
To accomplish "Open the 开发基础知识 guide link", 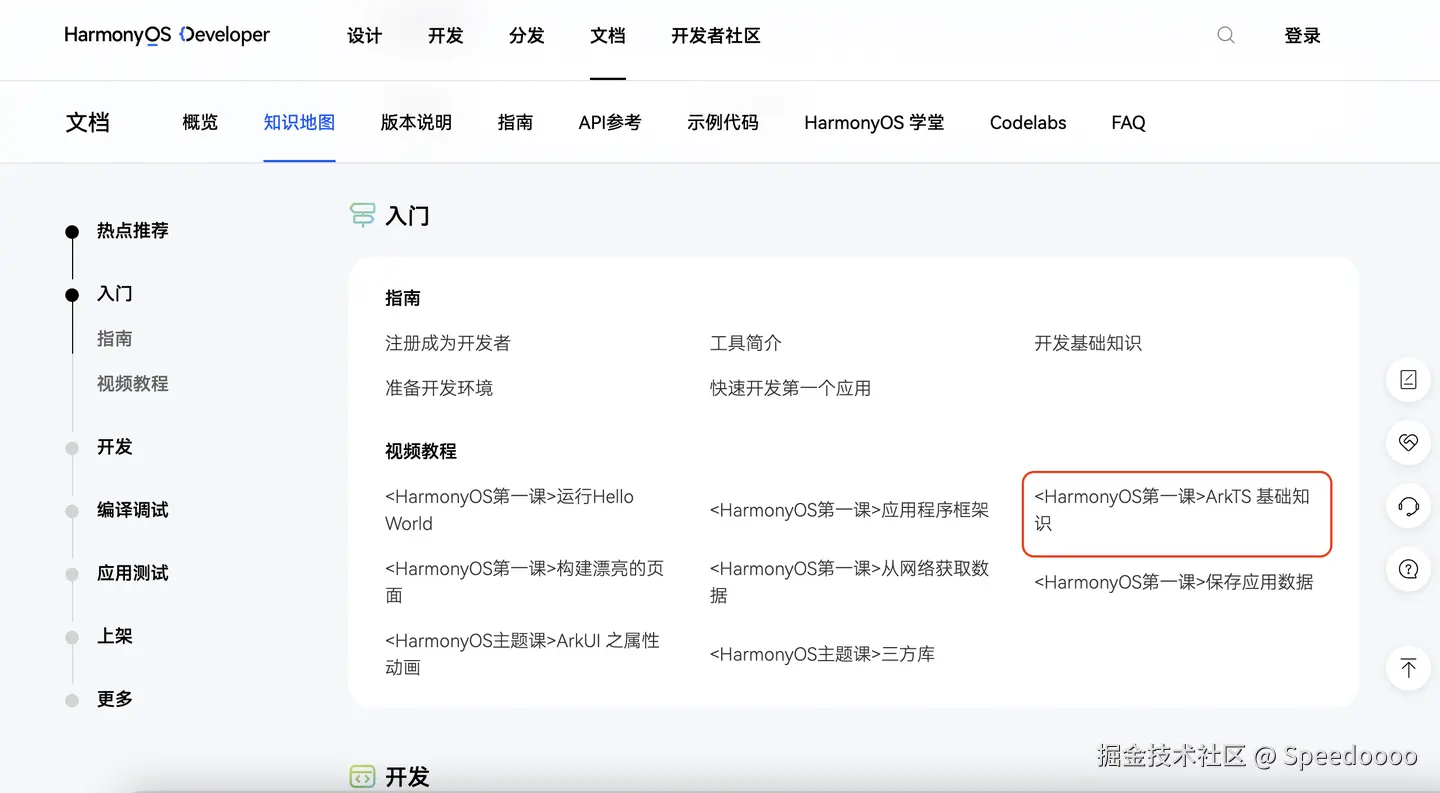I will click(x=1088, y=343).
